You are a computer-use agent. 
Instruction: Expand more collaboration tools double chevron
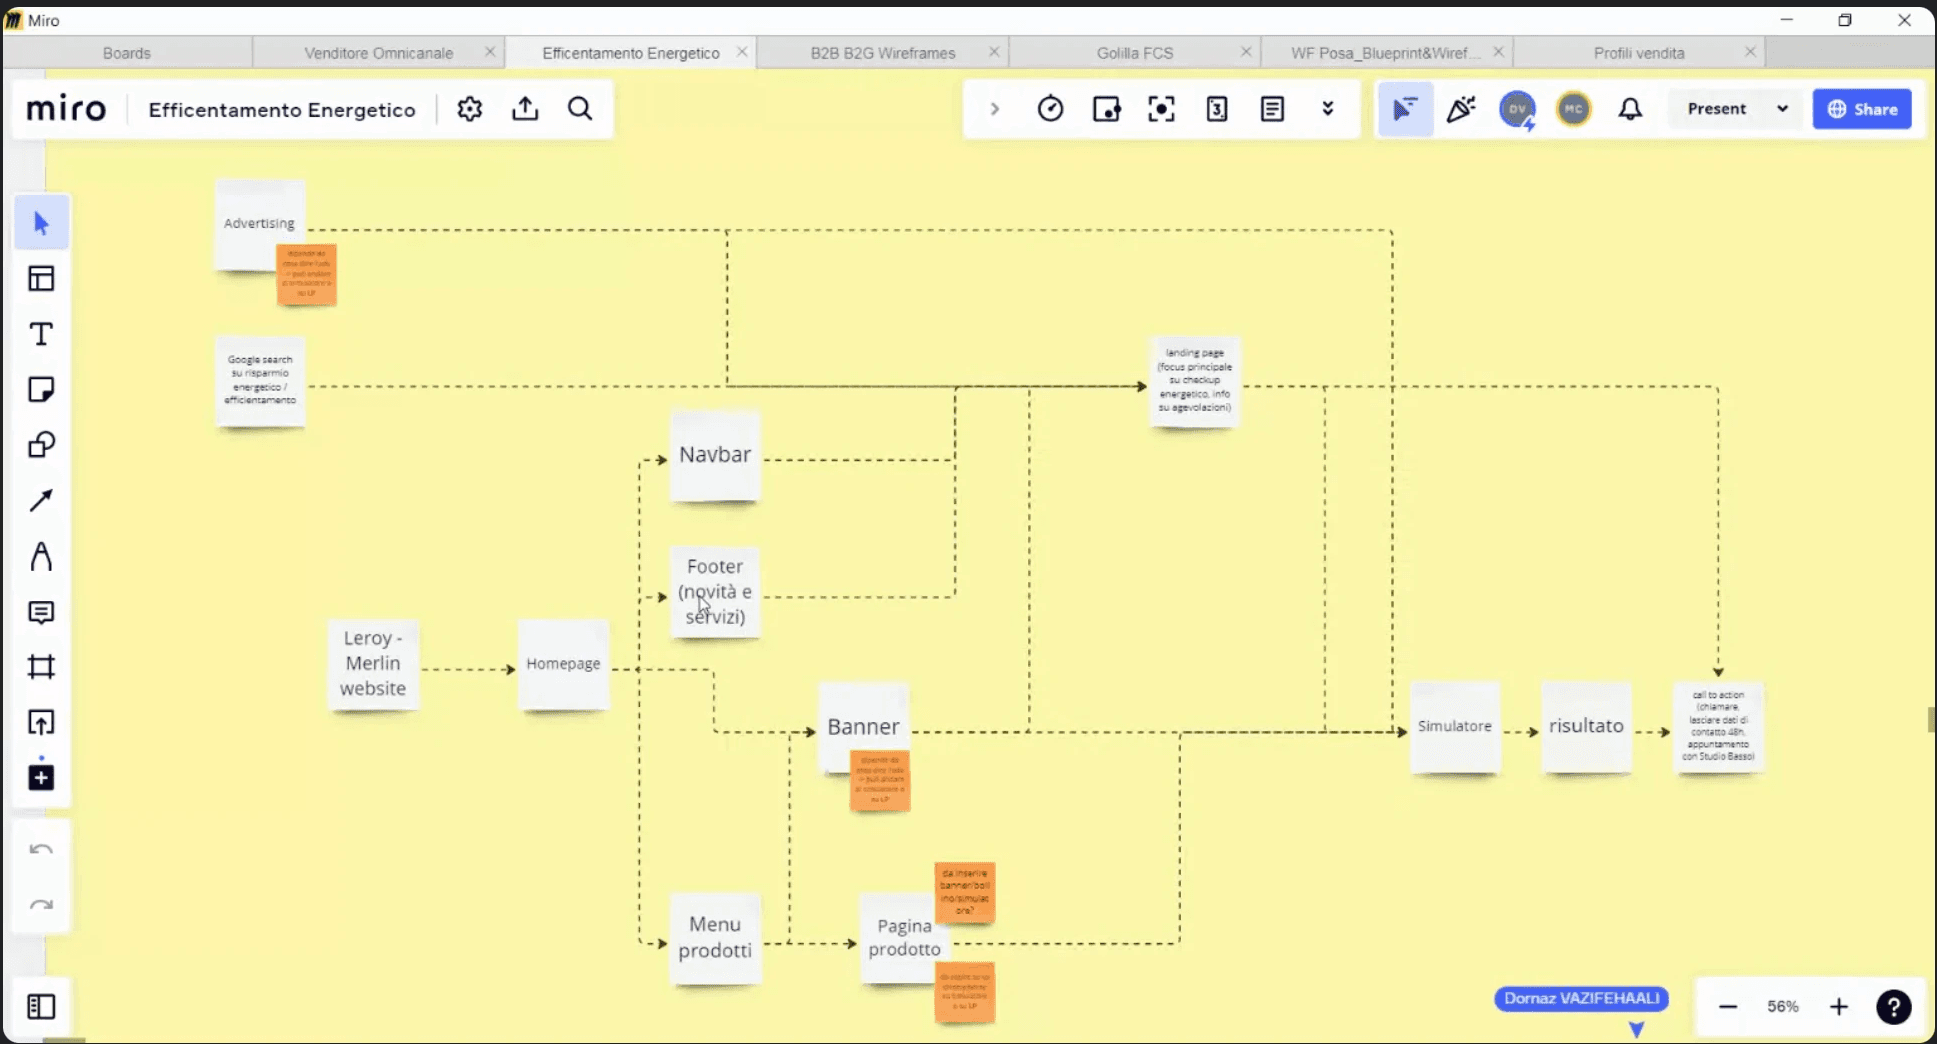point(1328,109)
